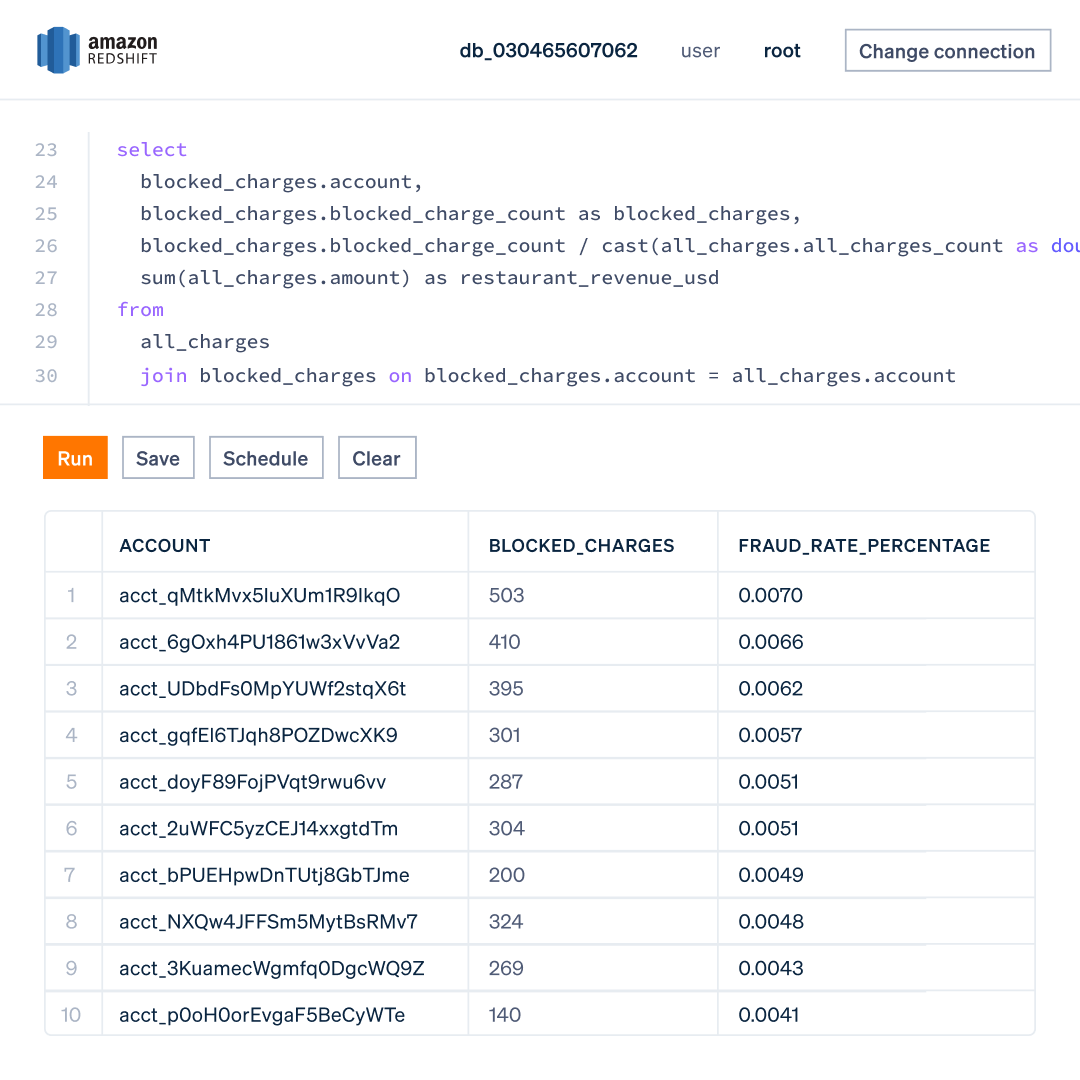This screenshot has width=1080, height=1080.
Task: Select account acct_bPUEHpwDnTUtj8GbTJme
Action: click(264, 875)
